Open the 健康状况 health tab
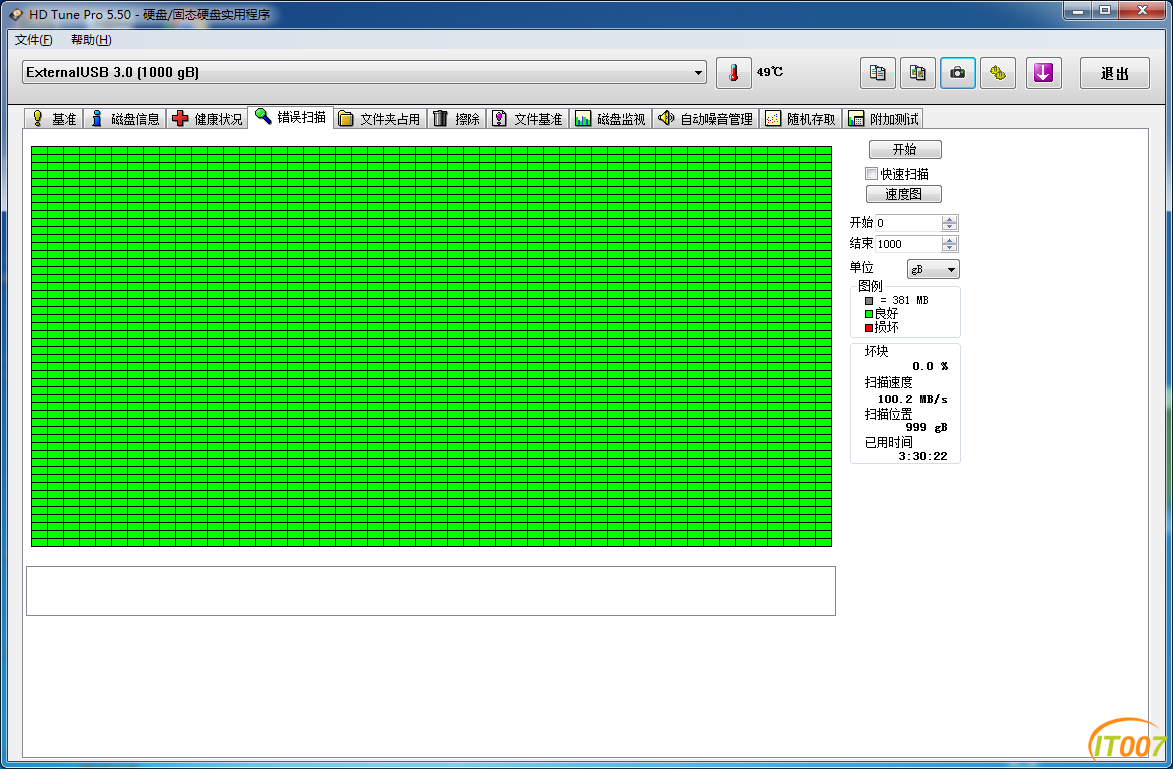1173x769 pixels. [207, 119]
